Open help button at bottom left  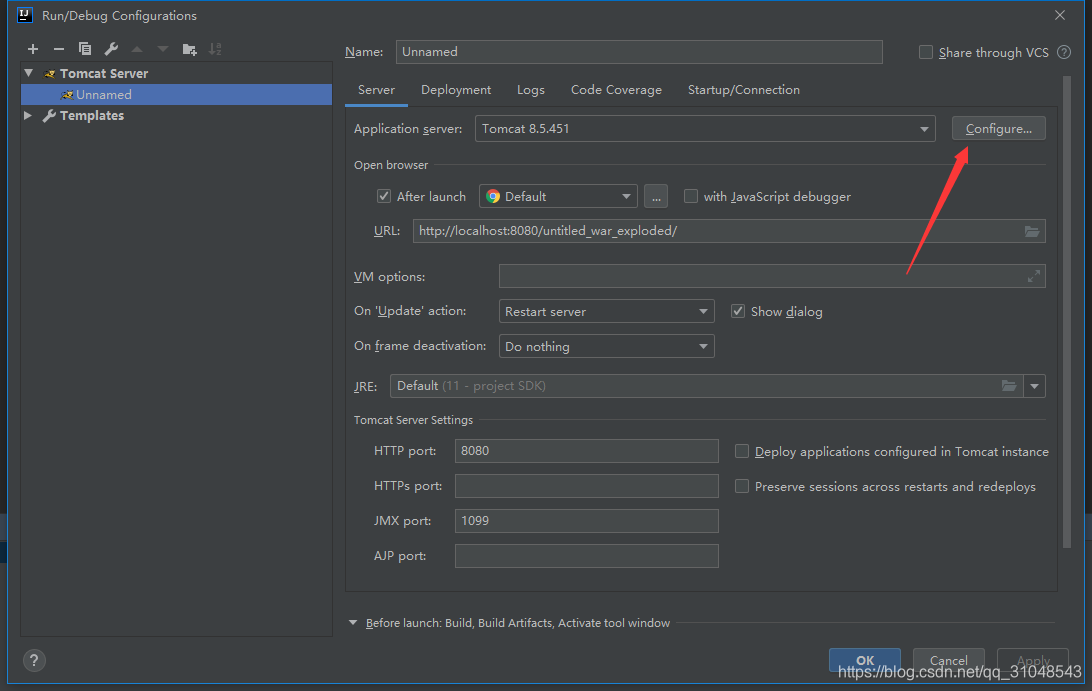tap(33, 660)
